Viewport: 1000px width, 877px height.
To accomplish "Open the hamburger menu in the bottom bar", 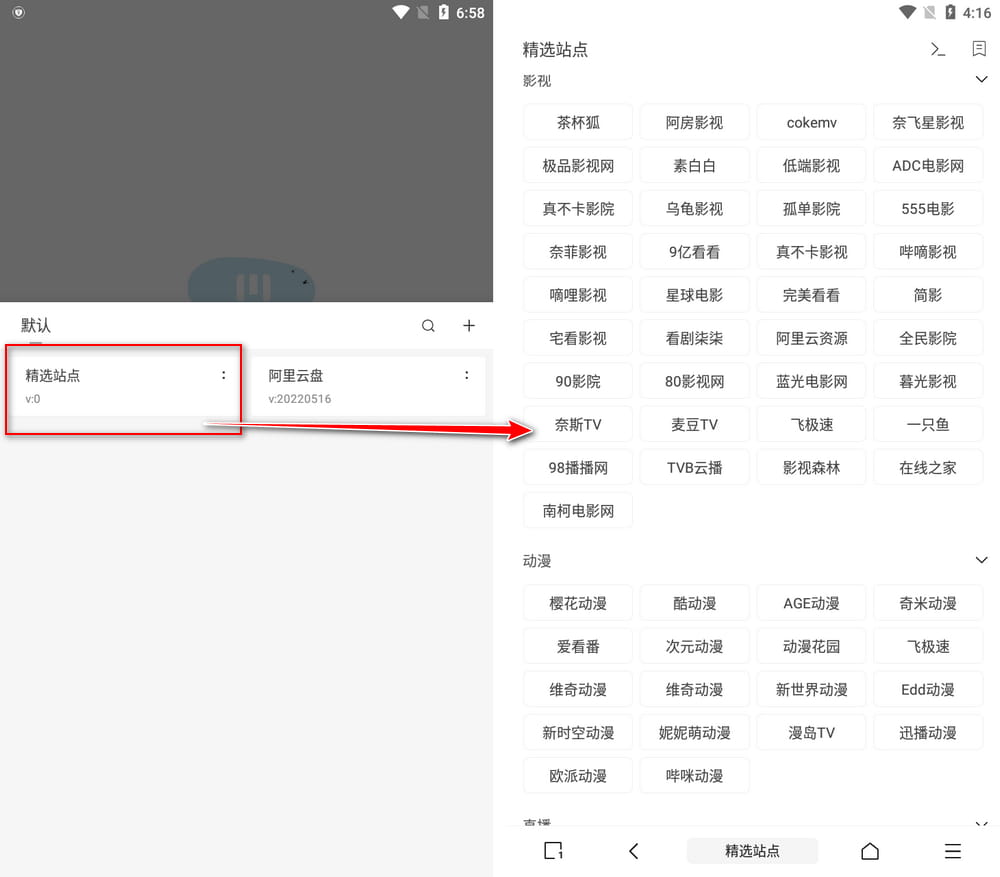I will (x=952, y=851).
